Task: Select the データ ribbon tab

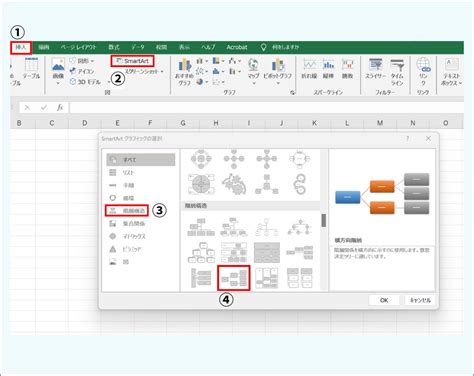Action: pyautogui.click(x=137, y=47)
